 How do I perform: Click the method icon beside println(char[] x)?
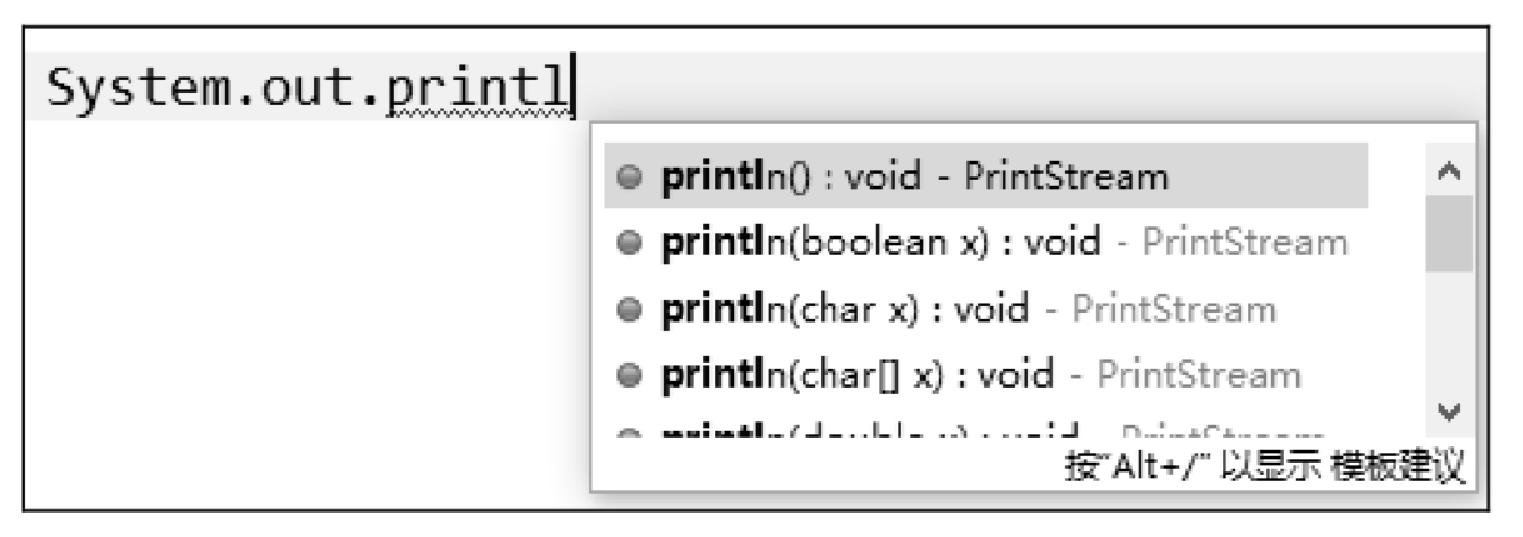pos(629,375)
